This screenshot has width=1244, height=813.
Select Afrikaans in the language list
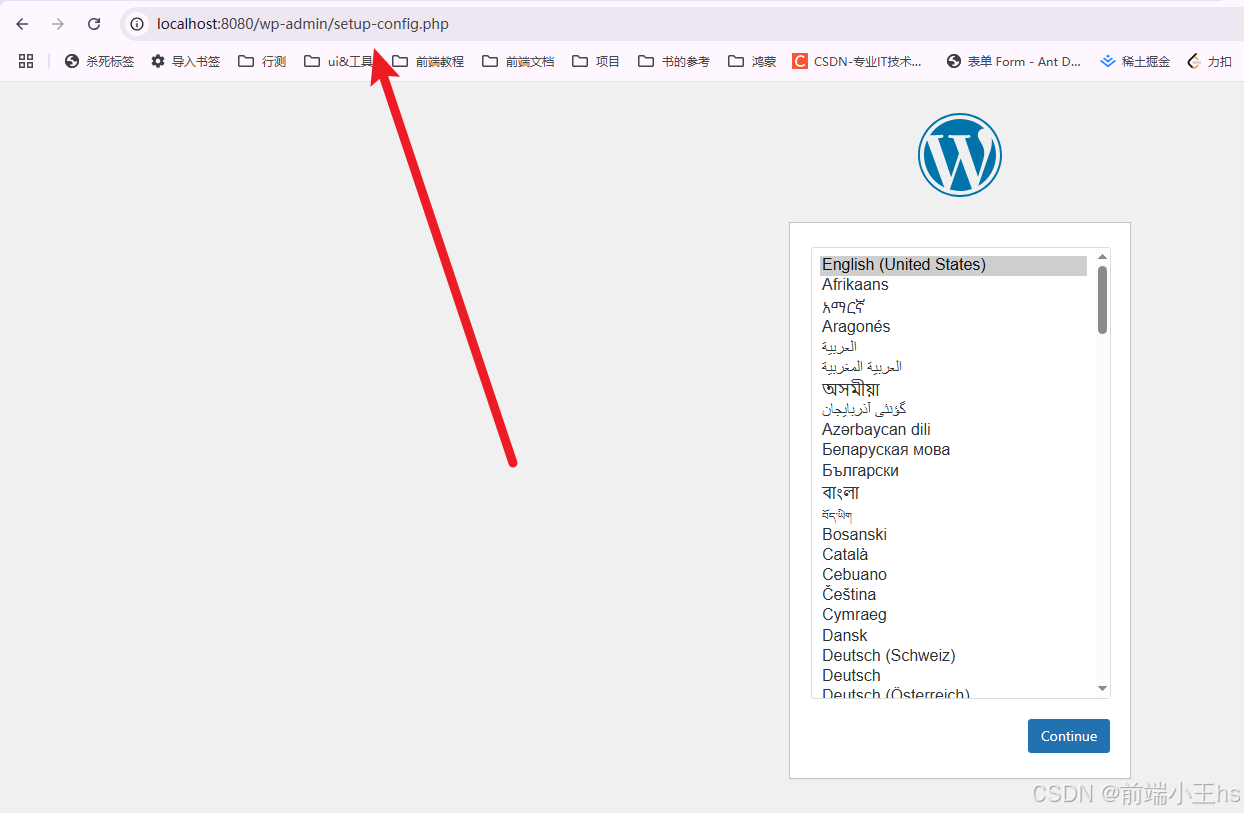tap(953, 285)
